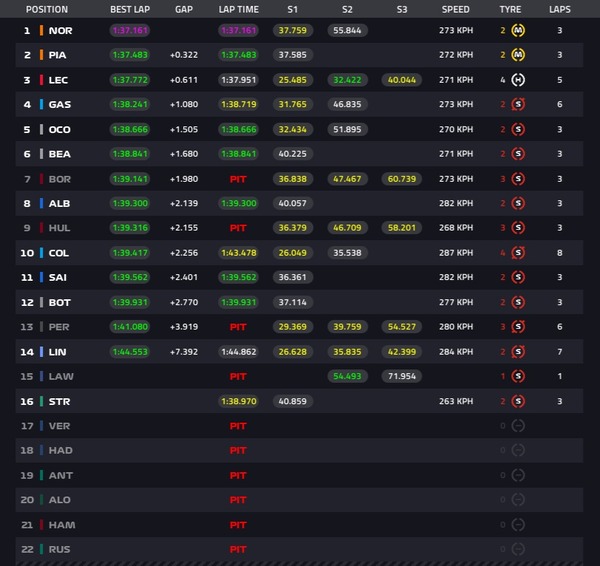
Task: Click the medium tyre icon in PIA row
Action: tap(518, 55)
